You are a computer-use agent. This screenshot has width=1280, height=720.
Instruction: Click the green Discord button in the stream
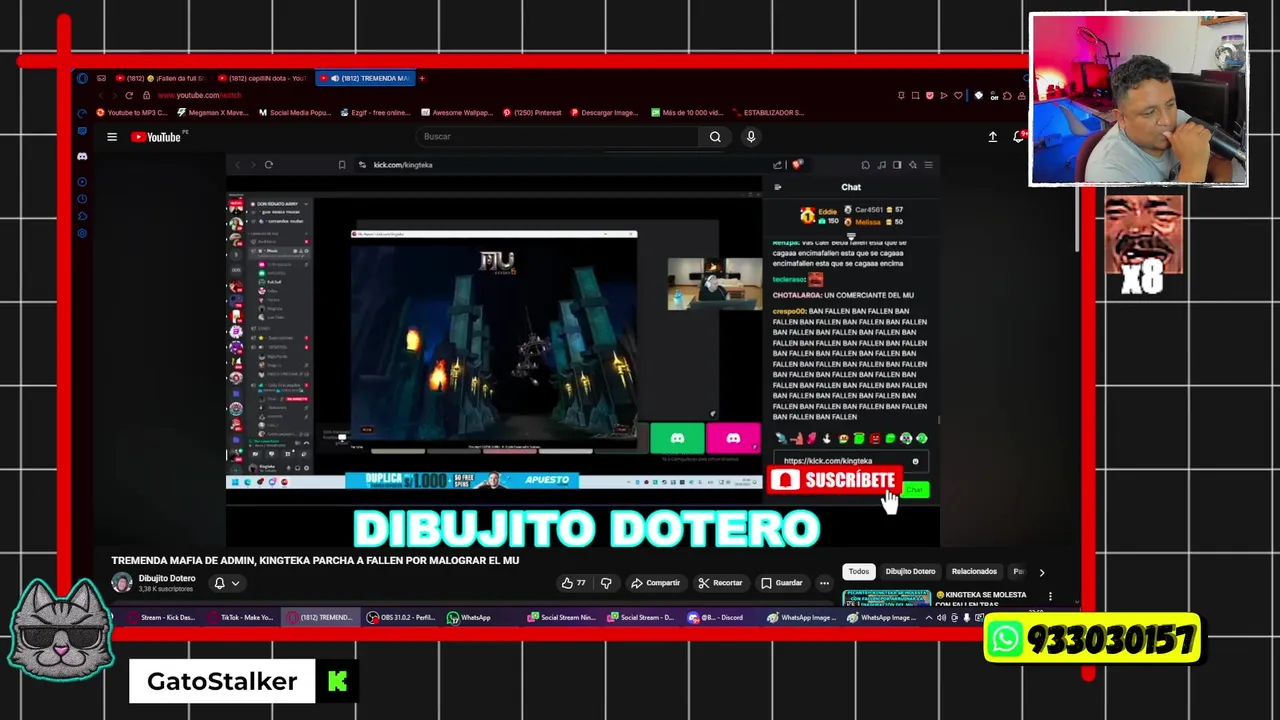point(677,438)
